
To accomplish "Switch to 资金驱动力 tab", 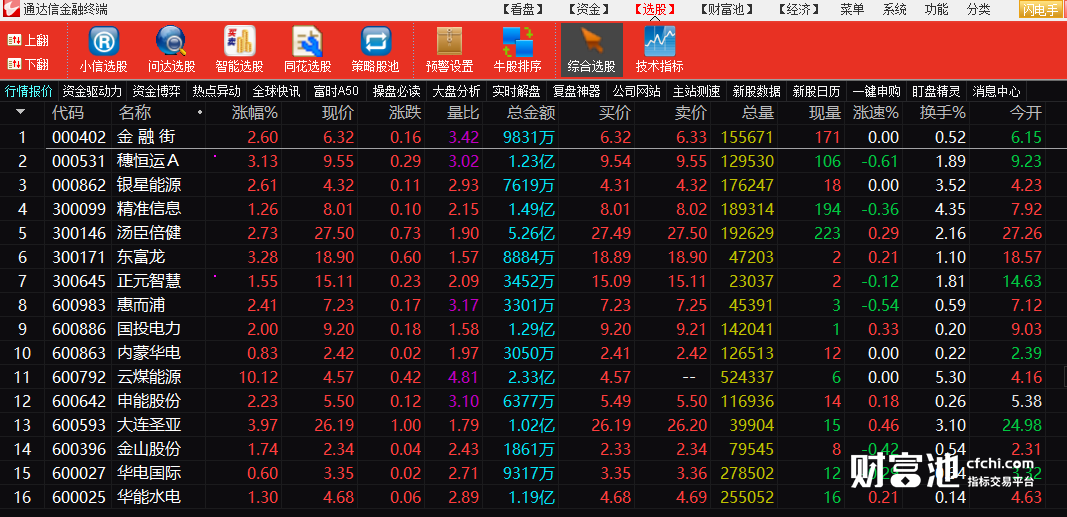I will (x=92, y=92).
